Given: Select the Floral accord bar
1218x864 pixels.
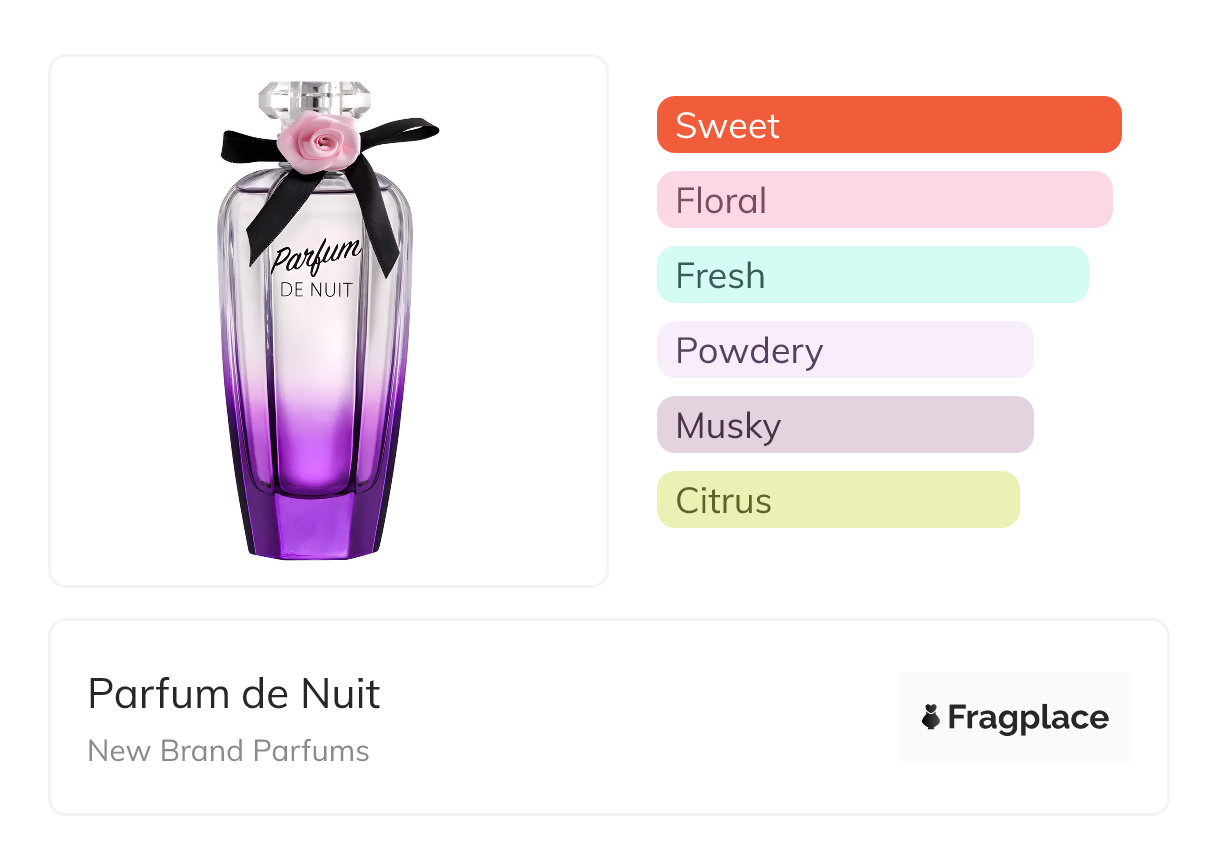Looking at the screenshot, I should 884,200.
